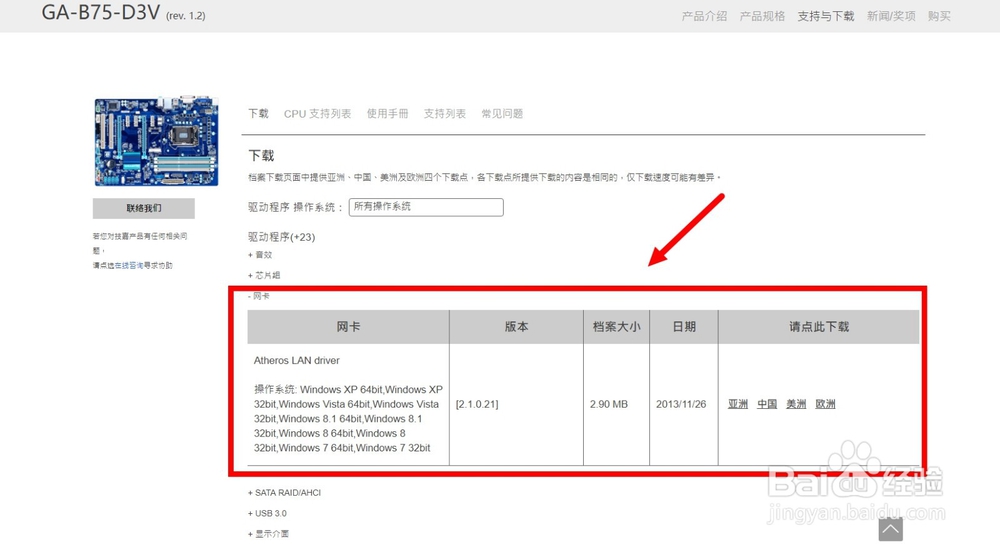Click the 驱动程序(+23) heading
The image size is (1000, 547).
(x=281, y=237)
